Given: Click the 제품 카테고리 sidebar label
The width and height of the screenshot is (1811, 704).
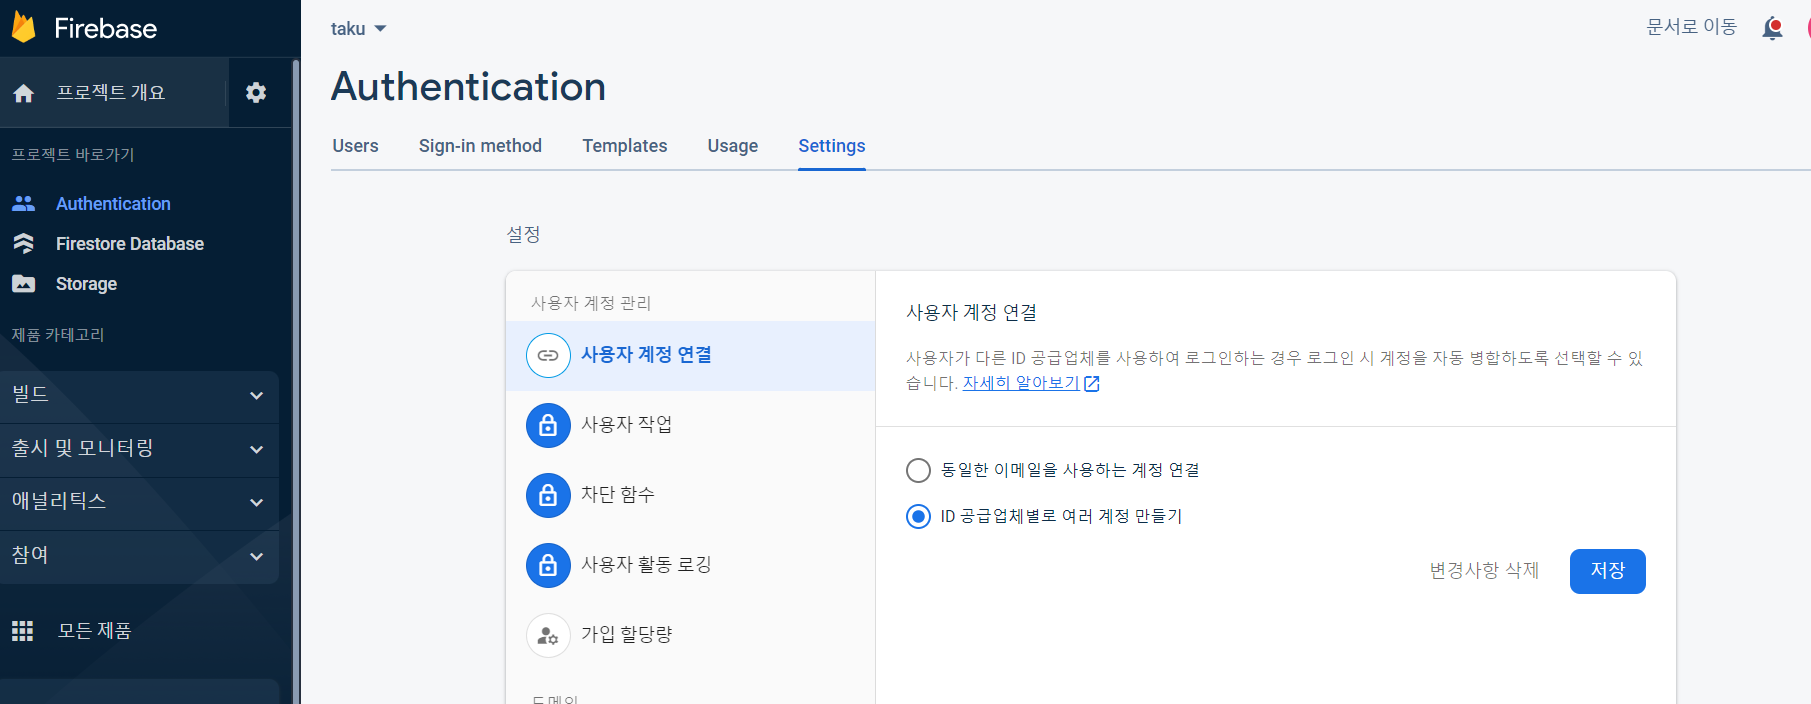Looking at the screenshot, I should point(58,335).
